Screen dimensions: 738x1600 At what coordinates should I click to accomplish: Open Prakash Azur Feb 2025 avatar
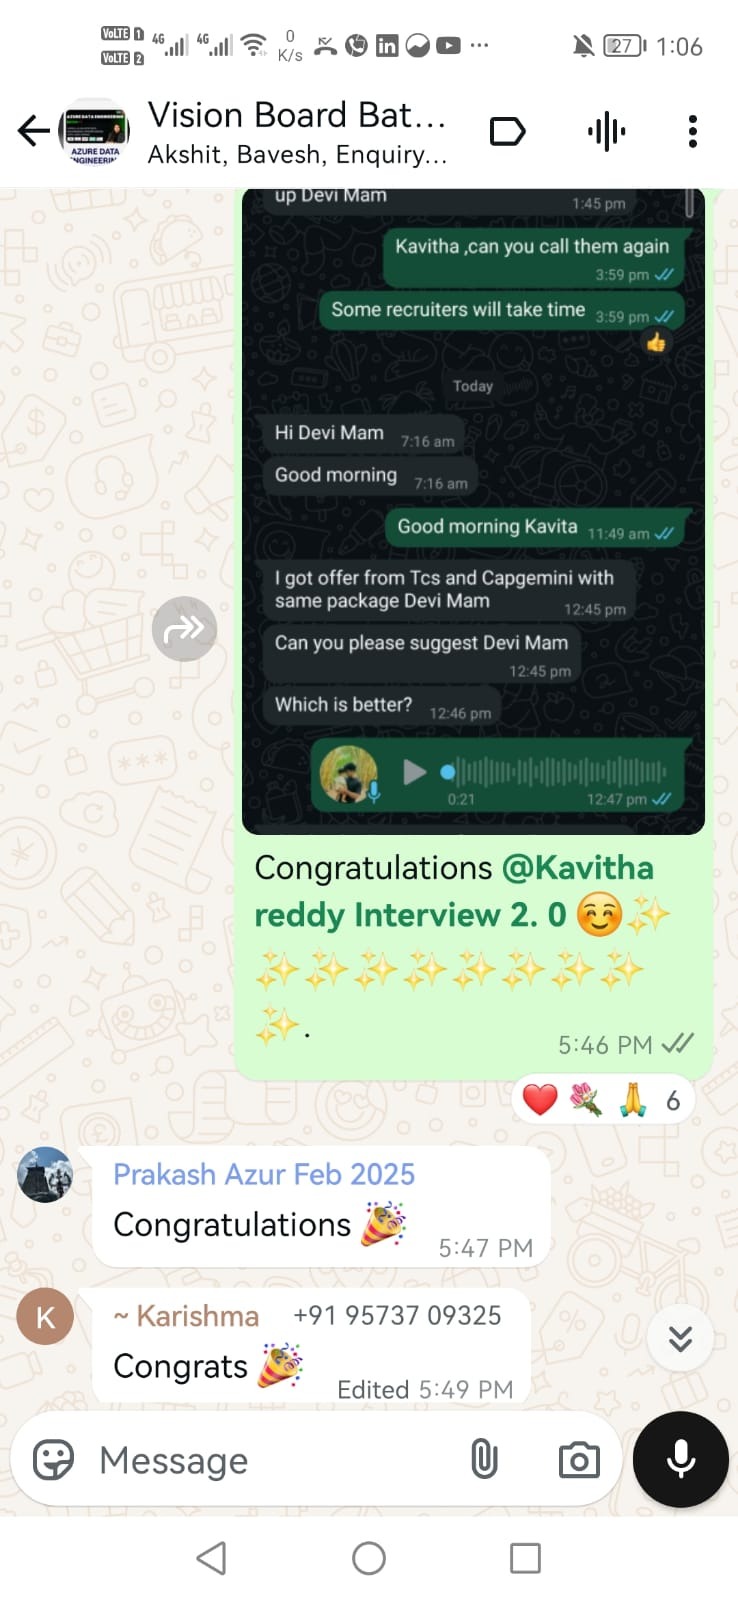pyautogui.click(x=45, y=1174)
